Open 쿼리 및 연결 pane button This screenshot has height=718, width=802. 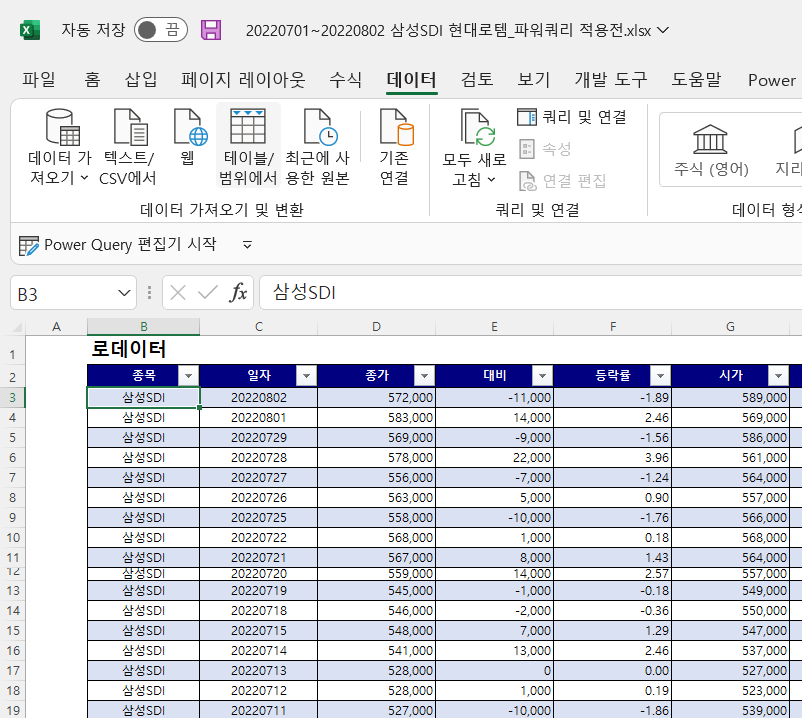pos(572,117)
